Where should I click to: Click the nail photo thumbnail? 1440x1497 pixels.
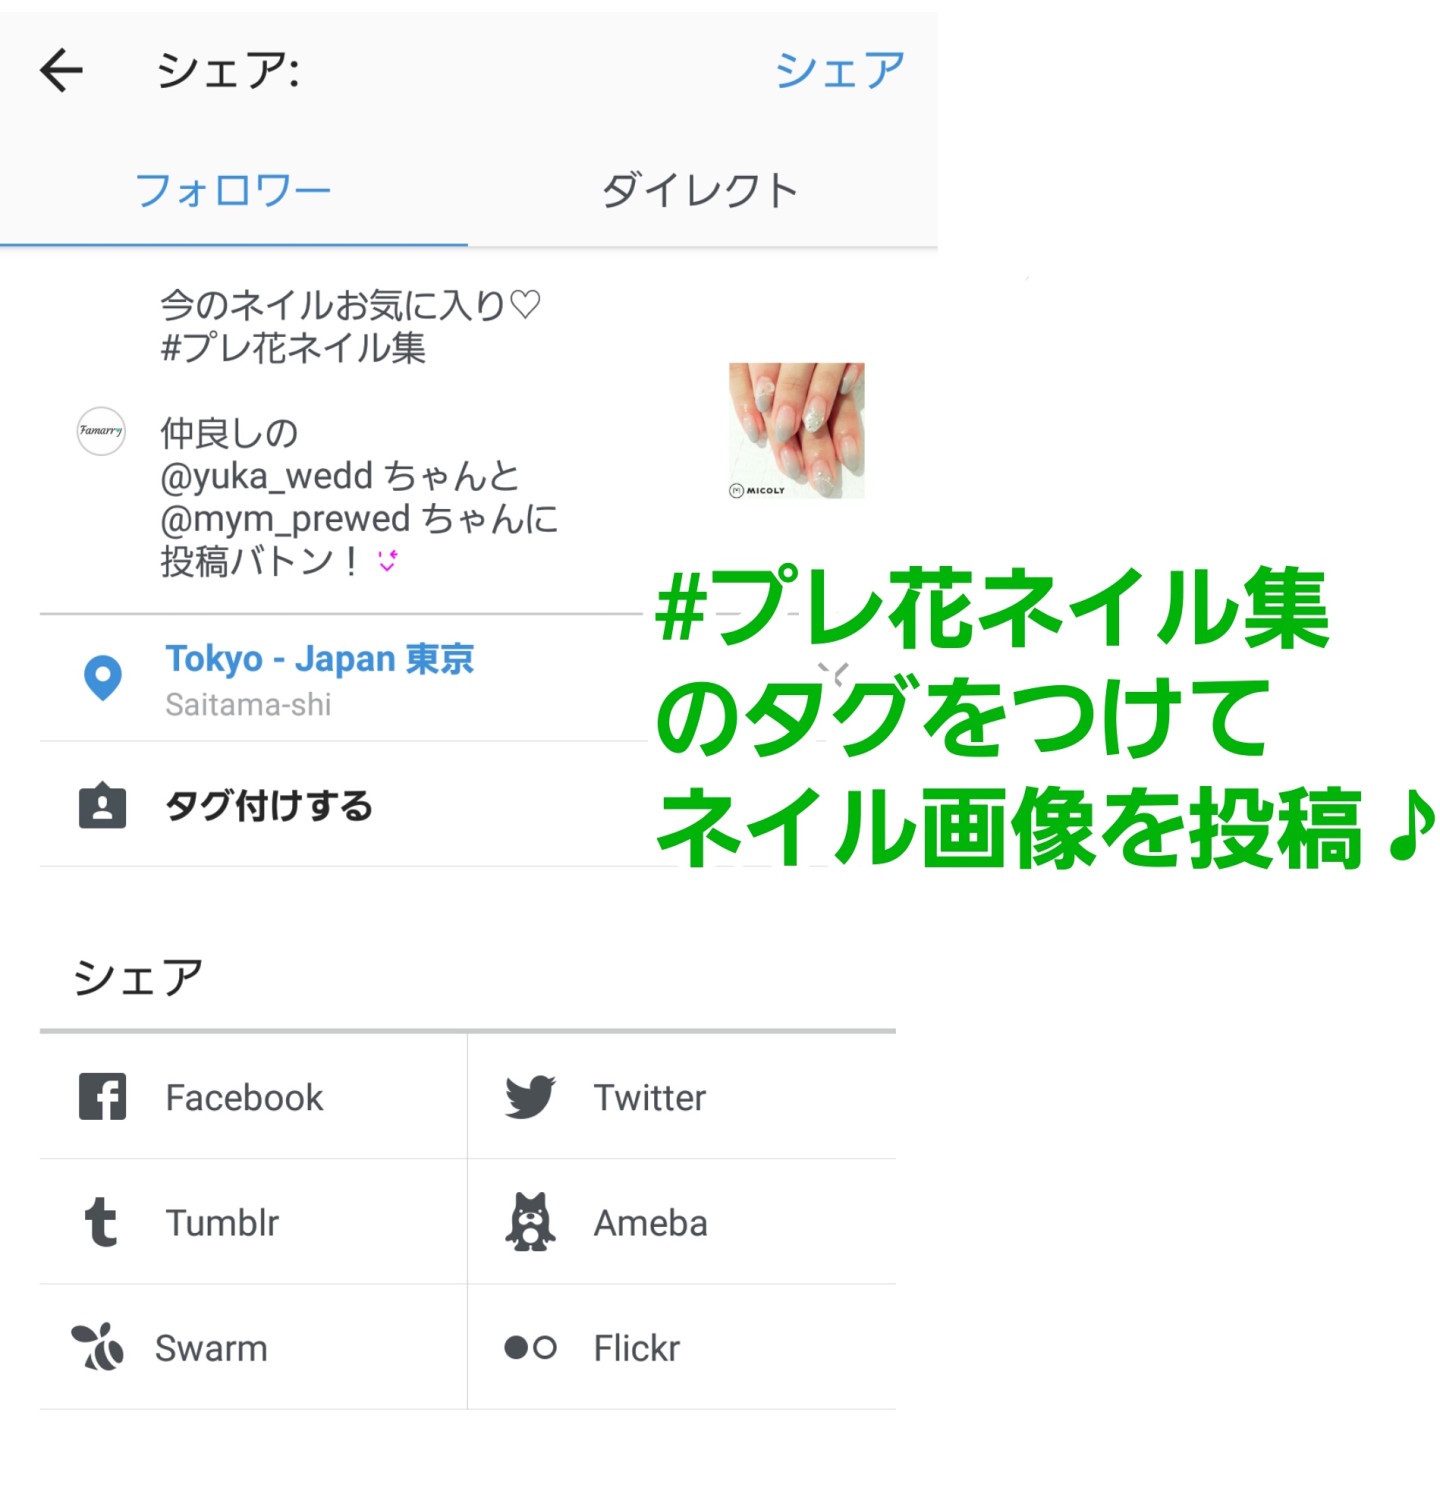coord(796,430)
